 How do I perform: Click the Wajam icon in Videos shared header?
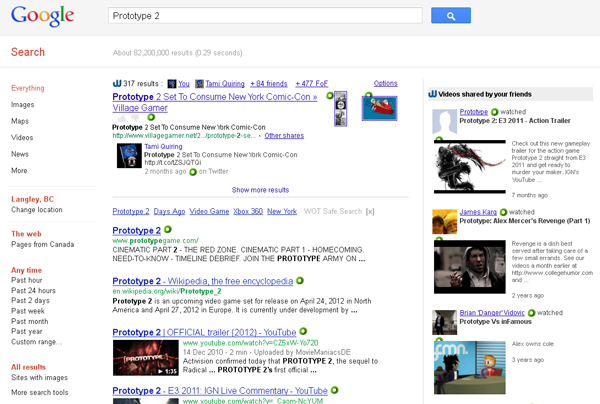pos(432,94)
